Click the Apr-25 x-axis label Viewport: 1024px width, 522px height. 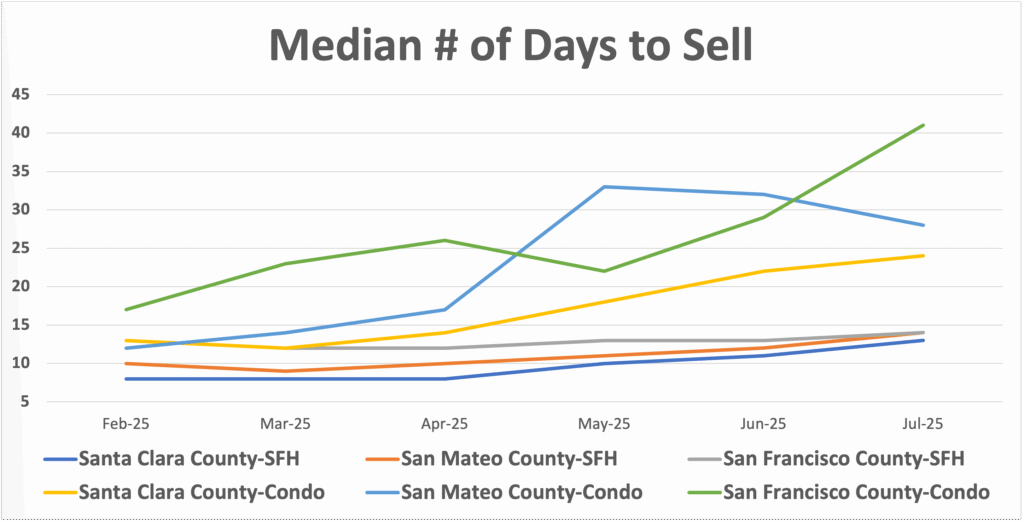coord(445,424)
